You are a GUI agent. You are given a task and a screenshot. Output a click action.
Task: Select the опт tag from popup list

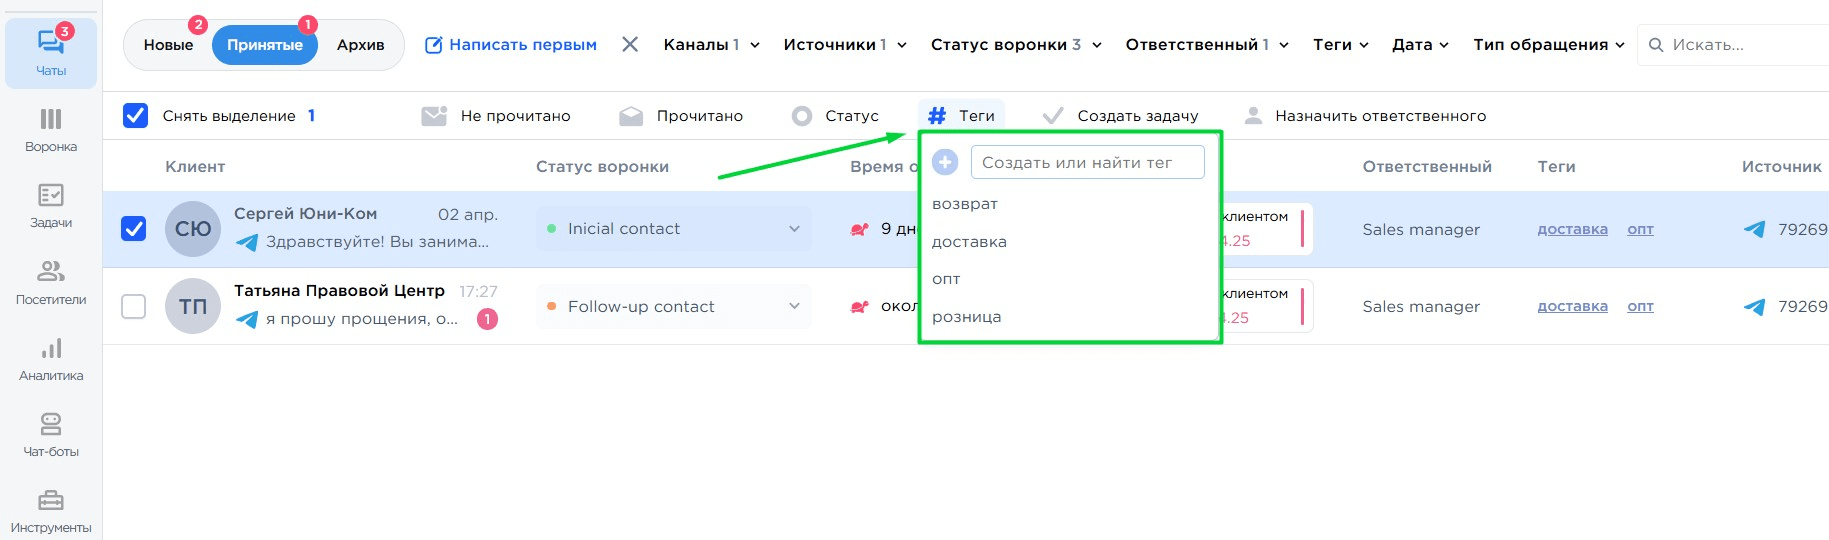(x=946, y=279)
